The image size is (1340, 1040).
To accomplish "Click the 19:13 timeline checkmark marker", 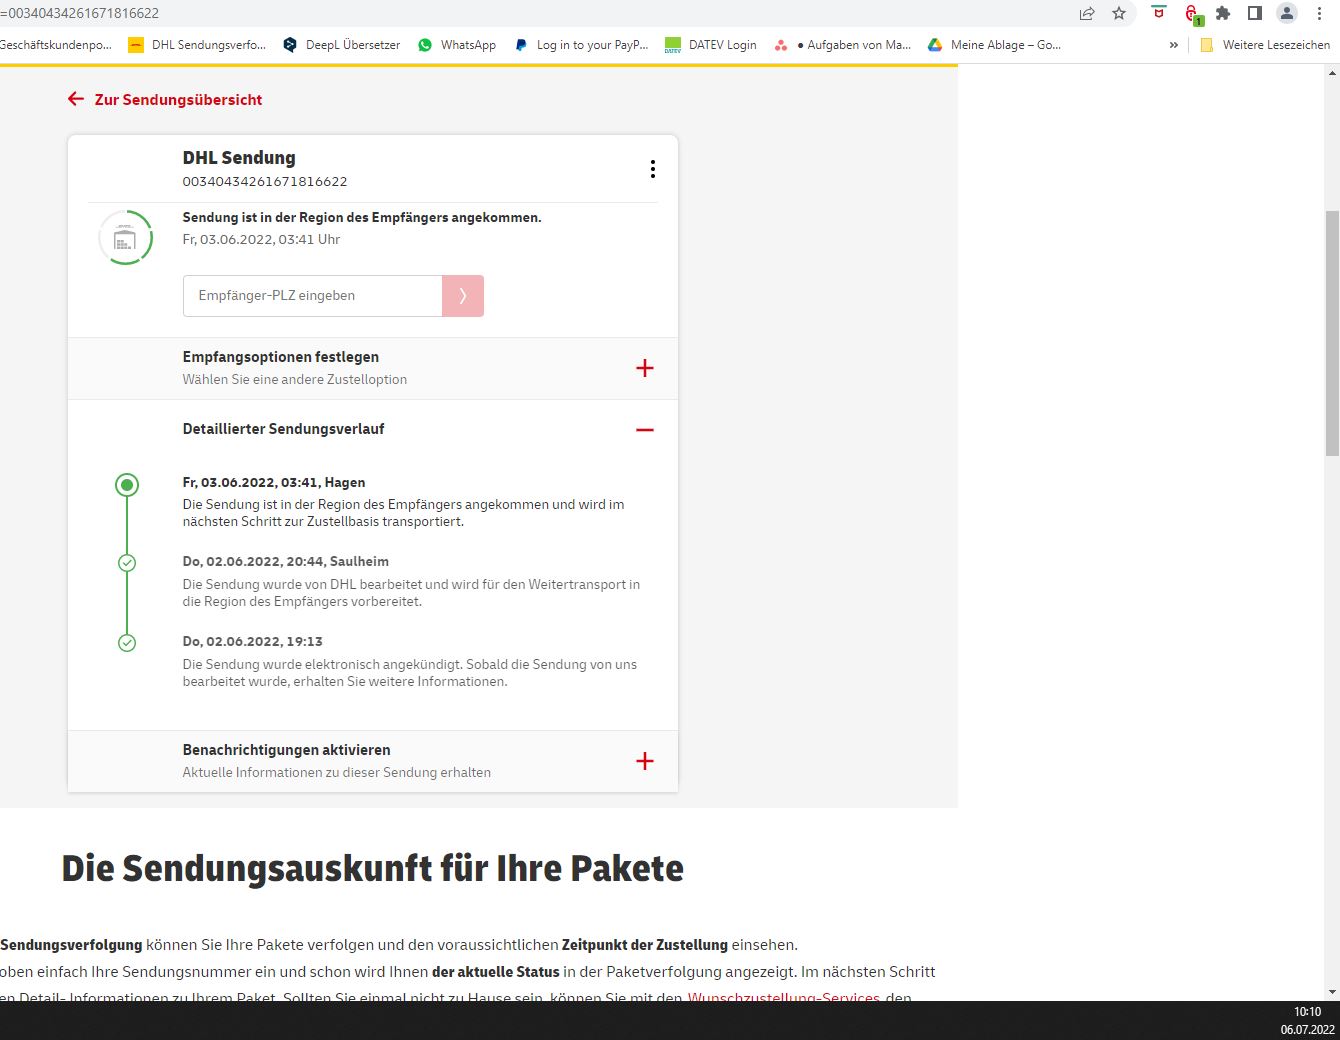I will coord(127,643).
